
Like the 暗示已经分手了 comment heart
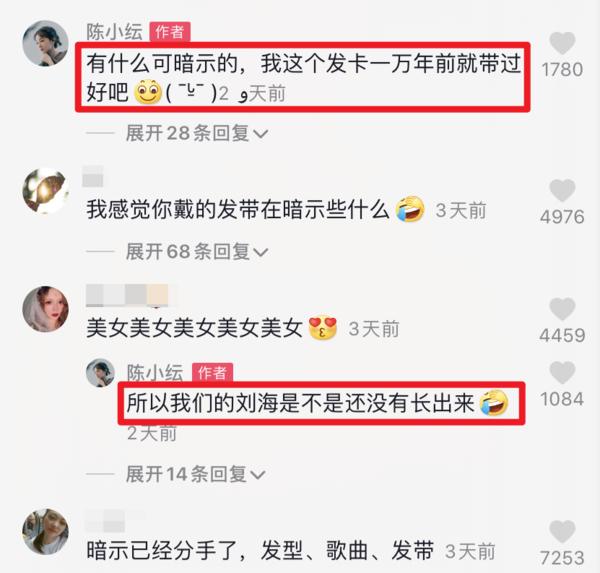click(x=562, y=531)
